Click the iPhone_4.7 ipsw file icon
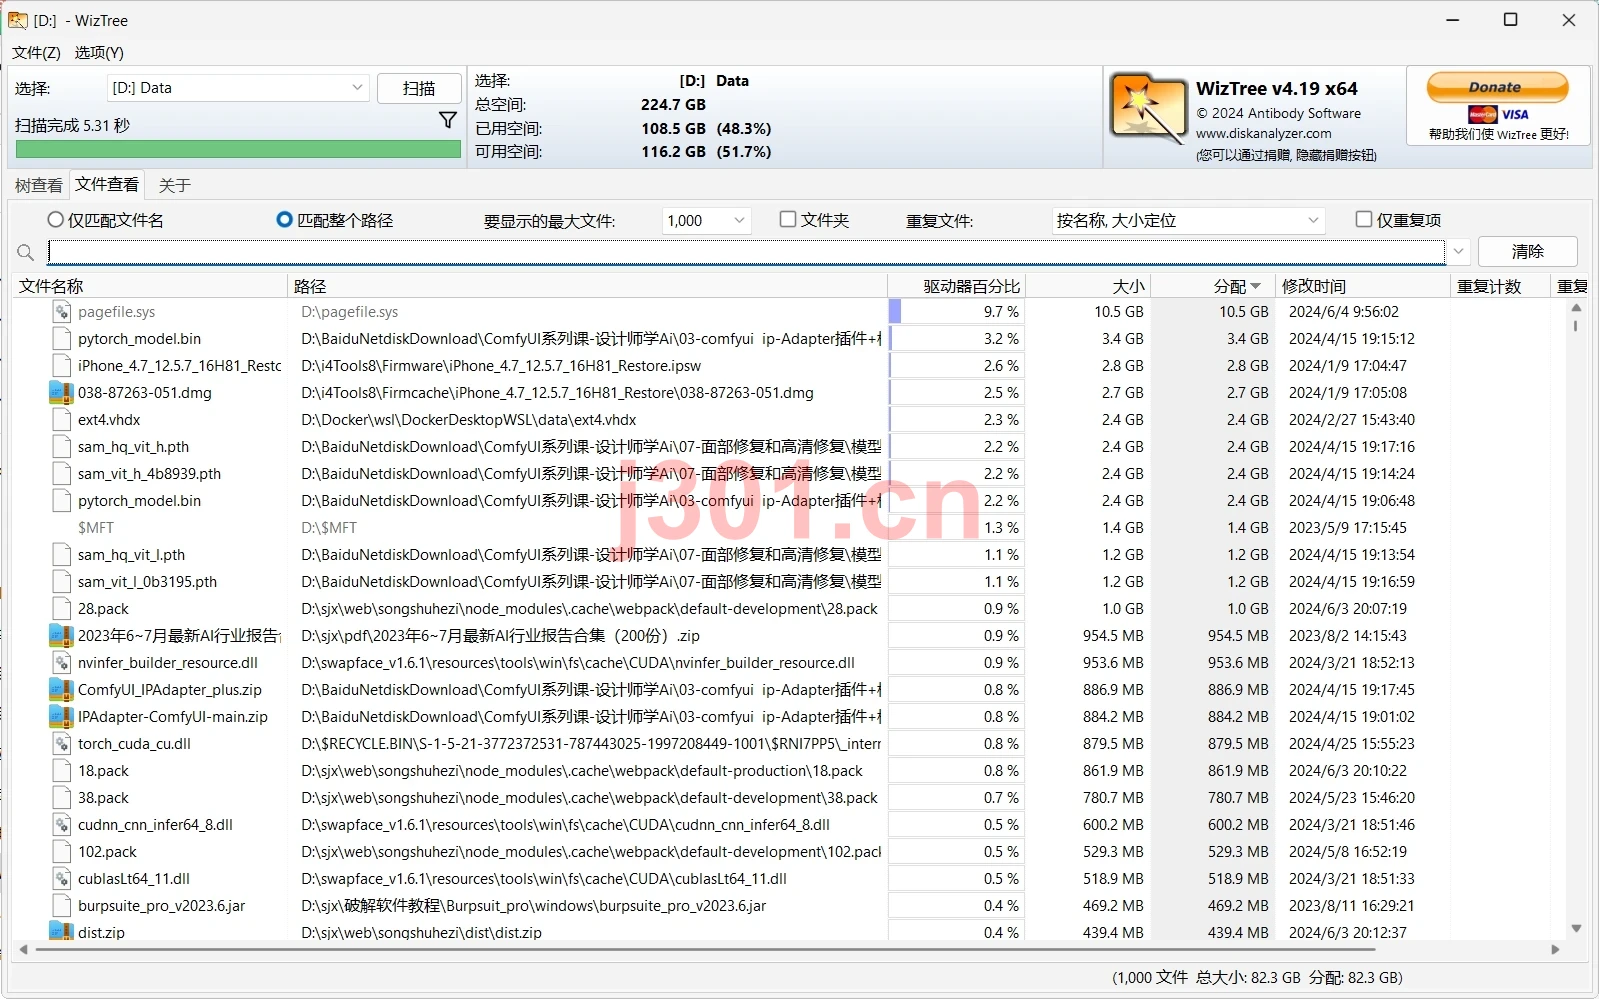This screenshot has width=1599, height=999. coord(61,366)
